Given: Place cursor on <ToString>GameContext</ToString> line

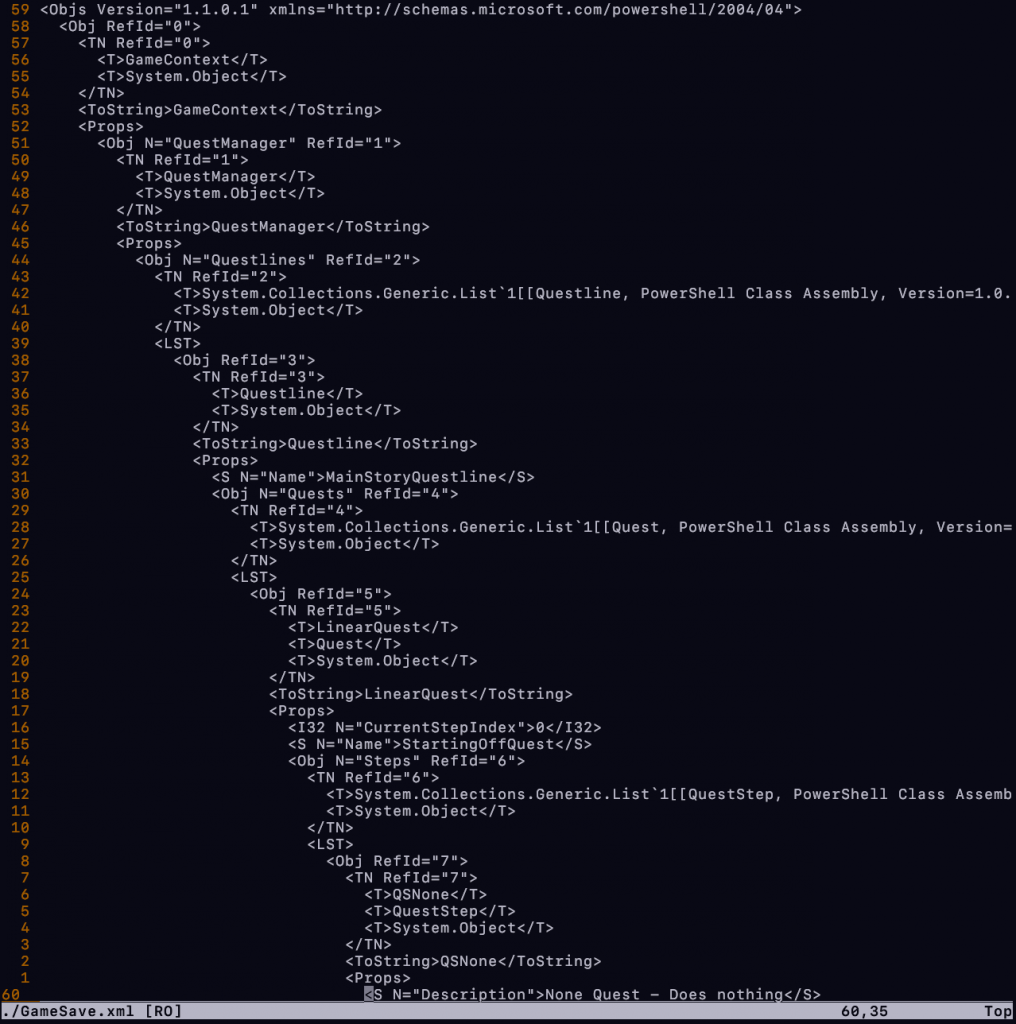Looking at the screenshot, I should [x=229, y=110].
